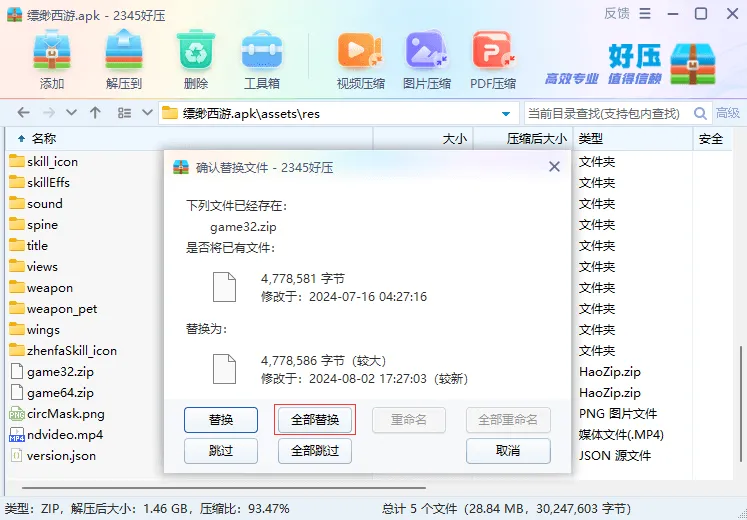The width and height of the screenshot is (747, 520).
Task: Click the replacement file icon in dialog
Action: pos(224,369)
